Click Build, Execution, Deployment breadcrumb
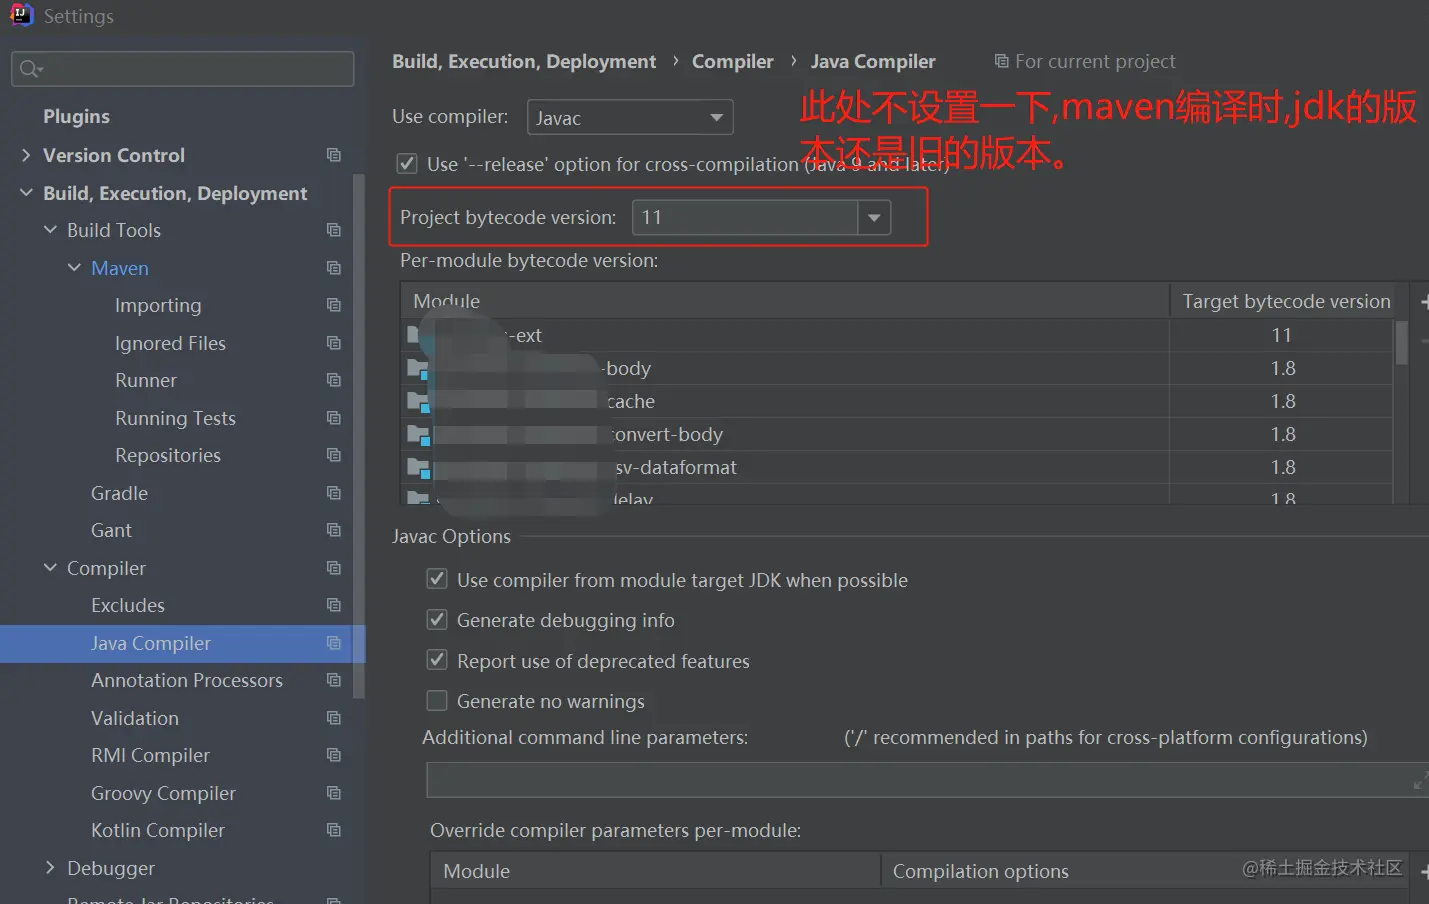Image resolution: width=1429 pixels, height=904 pixels. pos(524,62)
